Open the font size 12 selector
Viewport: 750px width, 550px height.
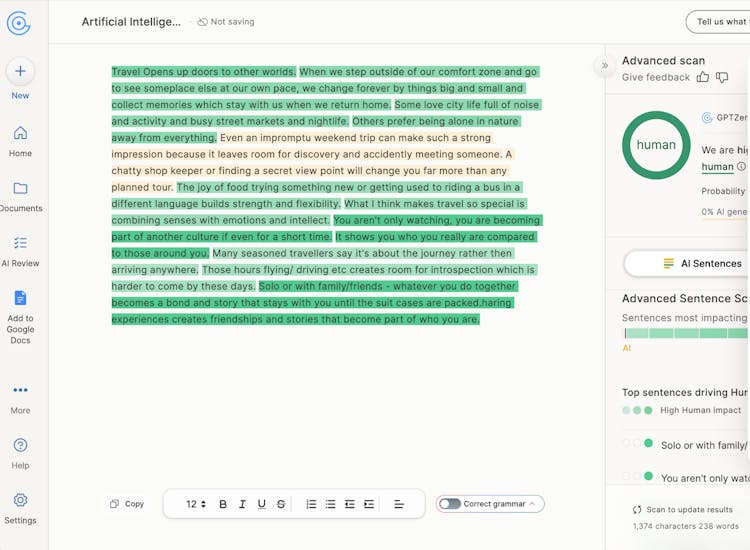coord(196,505)
